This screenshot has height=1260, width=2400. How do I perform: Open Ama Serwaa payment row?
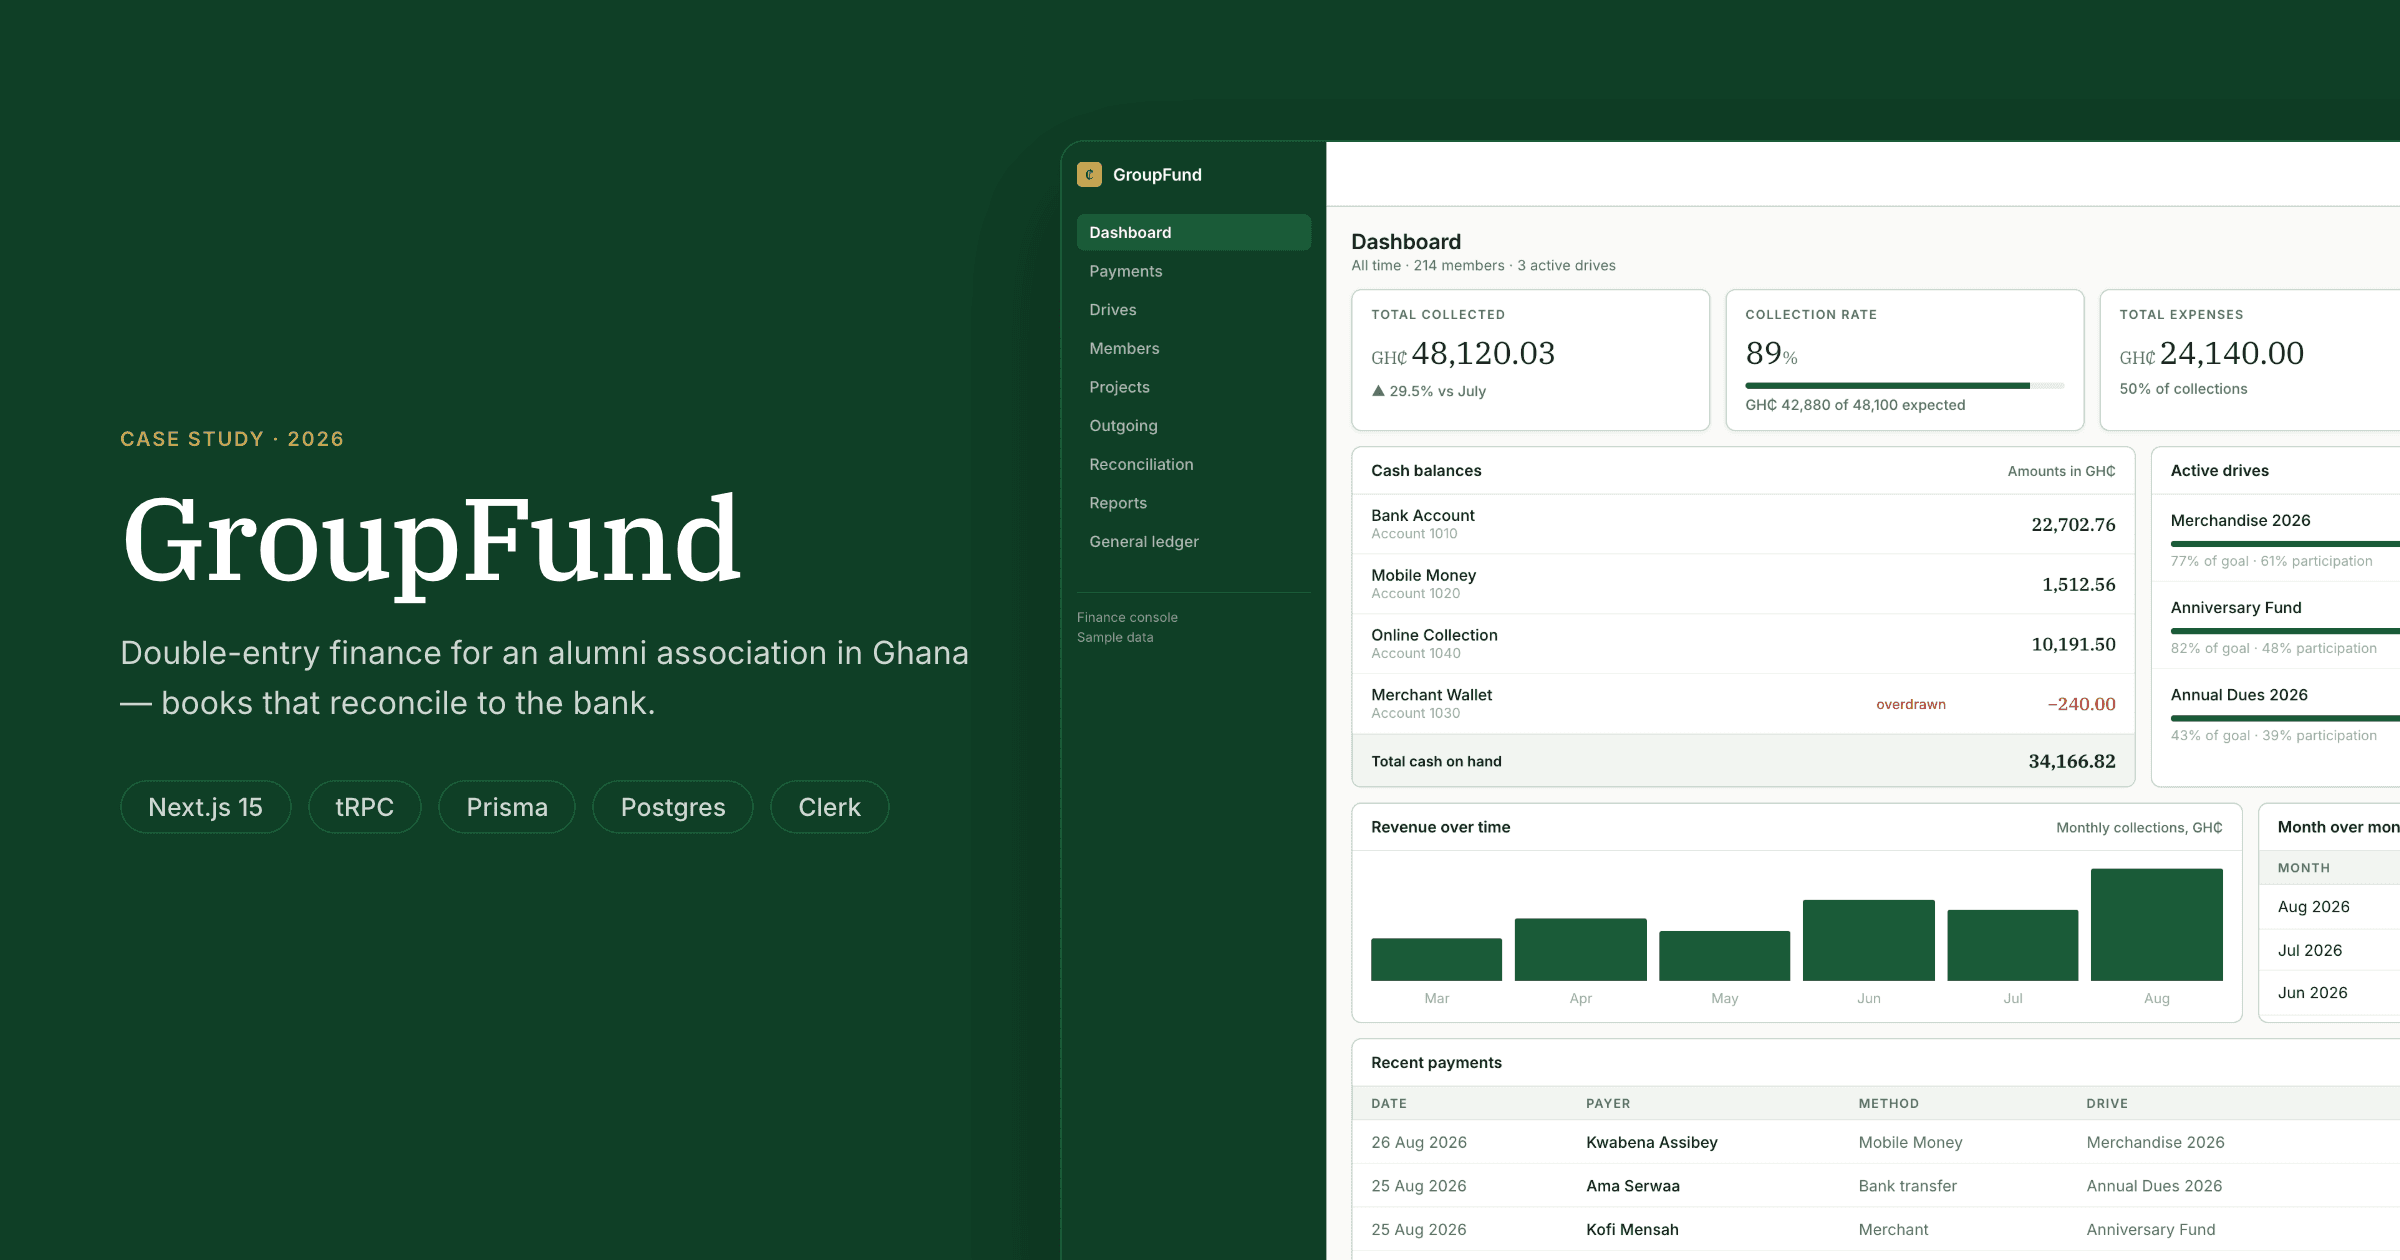click(x=1876, y=1186)
